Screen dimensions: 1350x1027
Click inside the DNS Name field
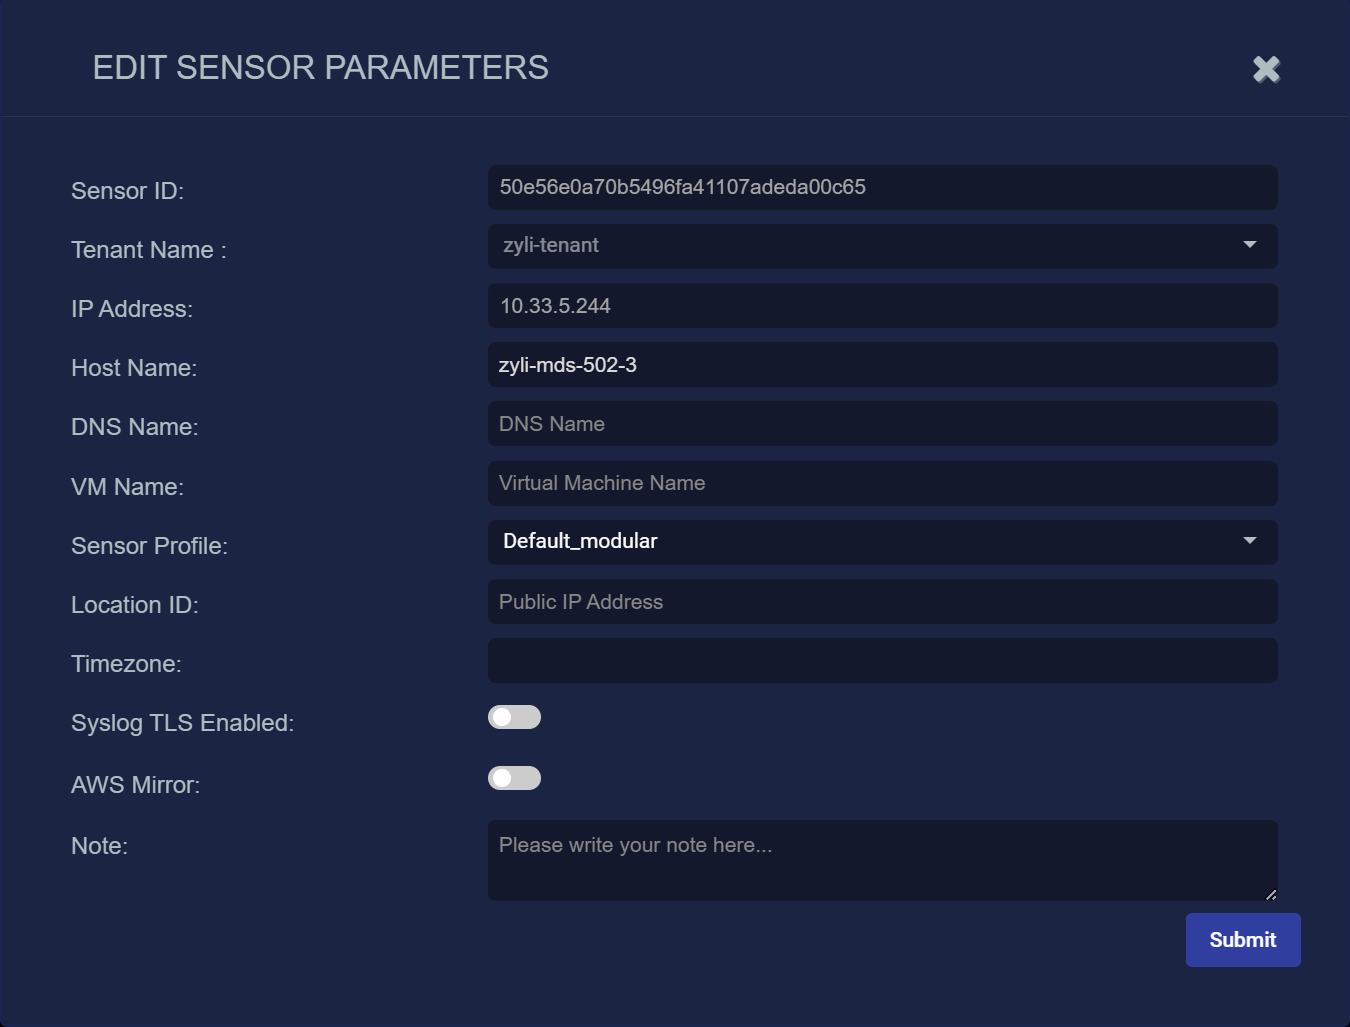(x=880, y=423)
